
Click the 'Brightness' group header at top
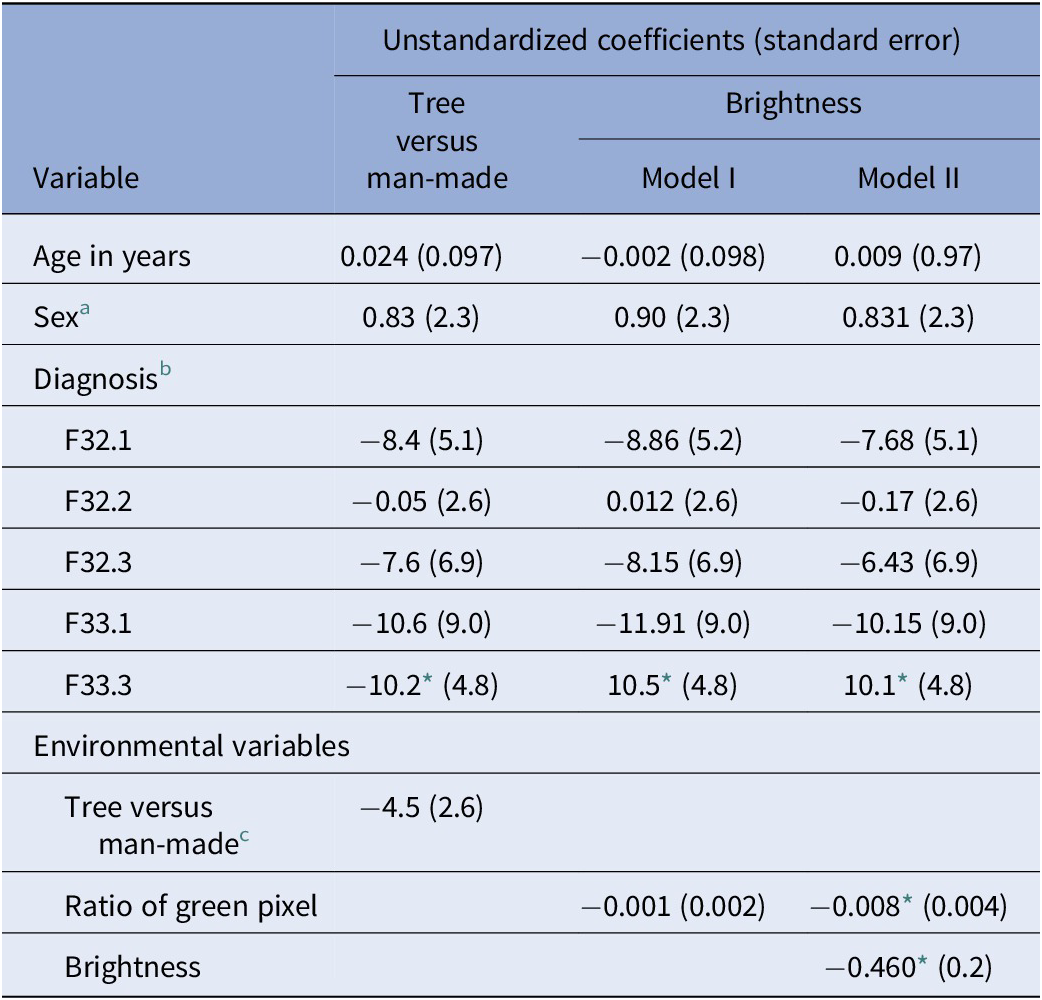[x=793, y=103]
